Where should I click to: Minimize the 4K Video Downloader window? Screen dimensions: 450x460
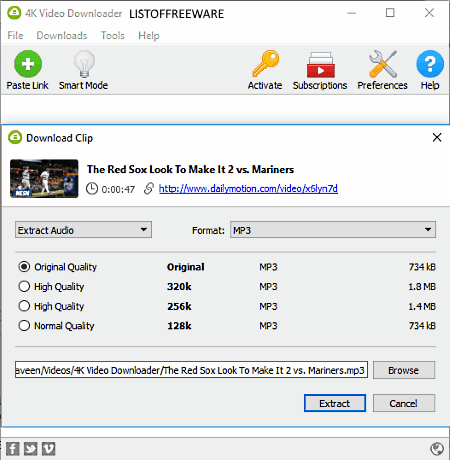tap(351, 13)
